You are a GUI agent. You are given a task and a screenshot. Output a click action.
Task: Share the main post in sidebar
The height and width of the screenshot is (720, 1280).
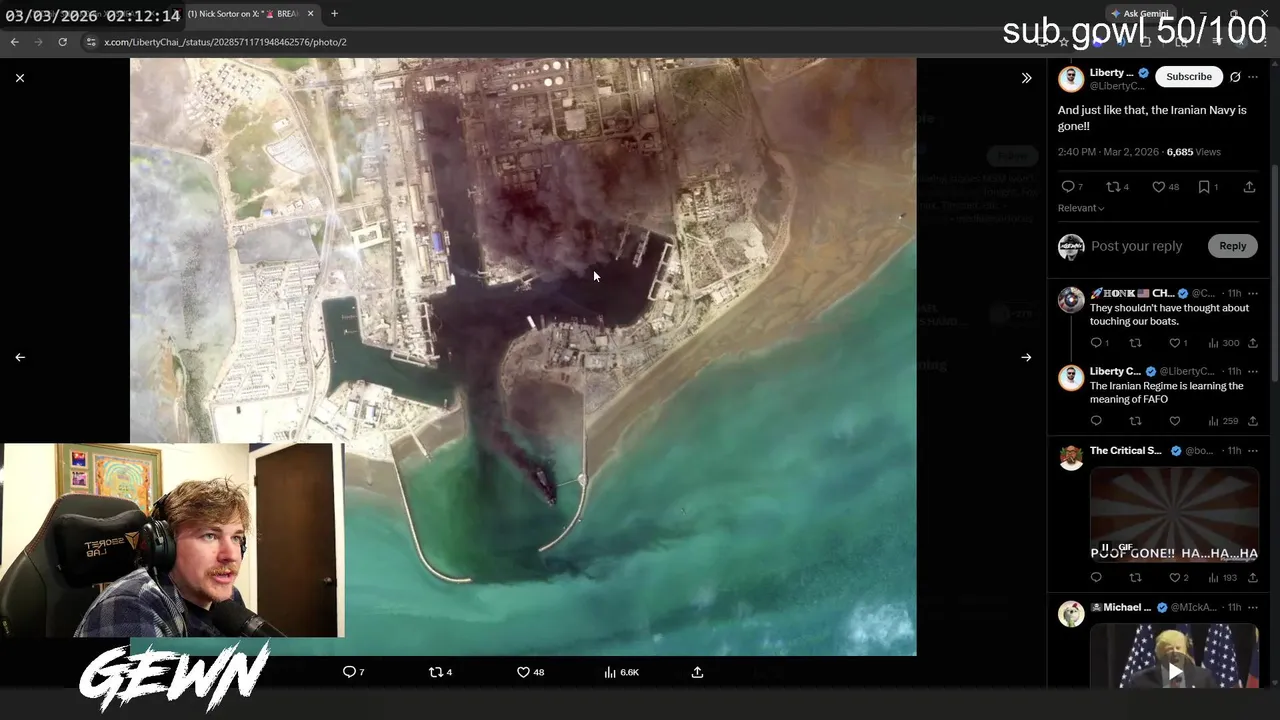point(1249,187)
